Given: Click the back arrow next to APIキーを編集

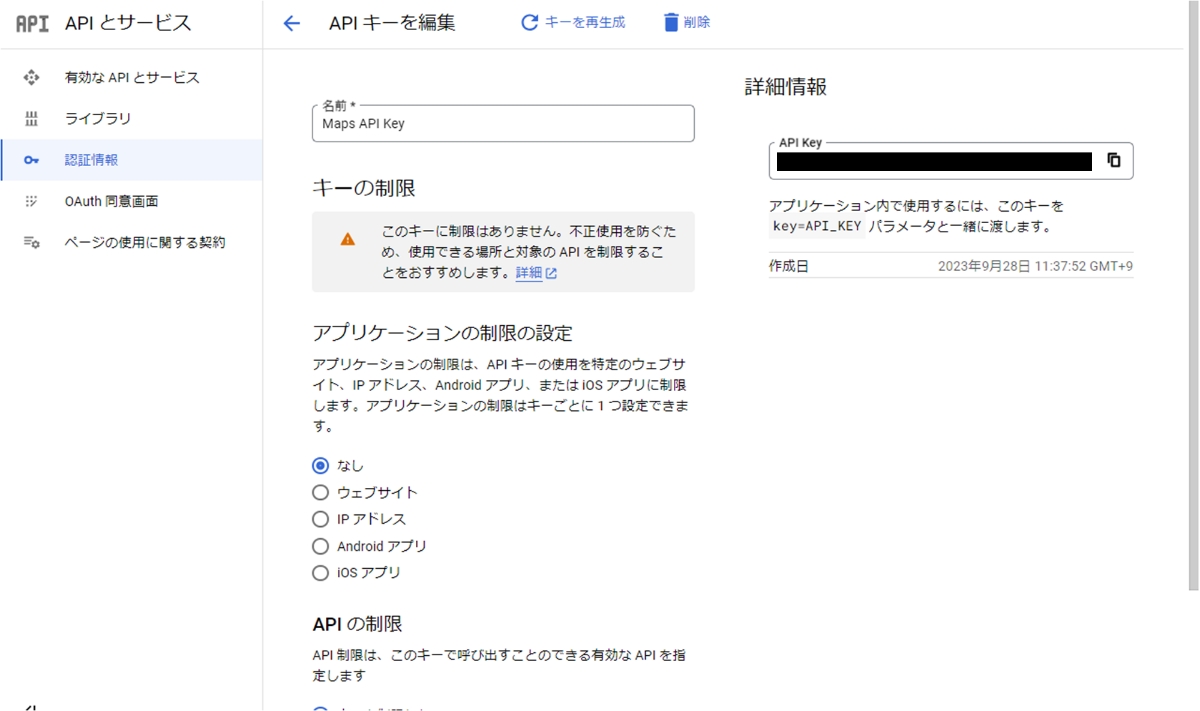Looking at the screenshot, I should click(x=290, y=22).
